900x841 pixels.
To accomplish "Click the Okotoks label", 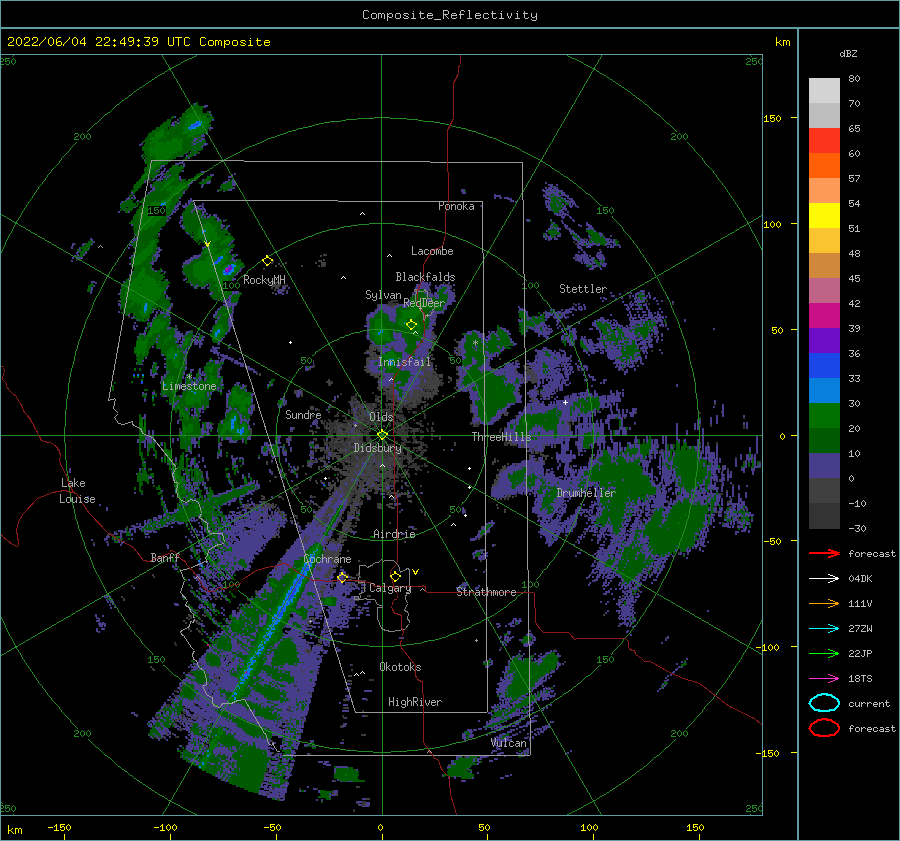I will coord(400,667).
